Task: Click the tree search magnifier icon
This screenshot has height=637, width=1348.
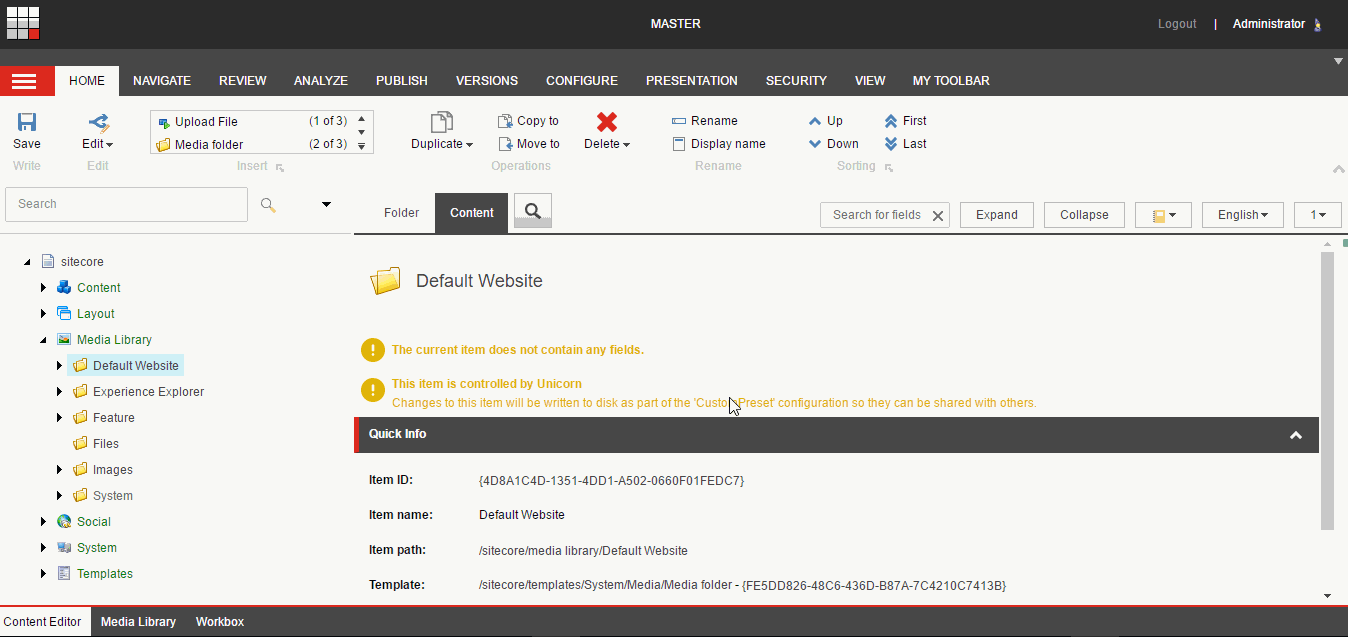Action: click(x=268, y=204)
